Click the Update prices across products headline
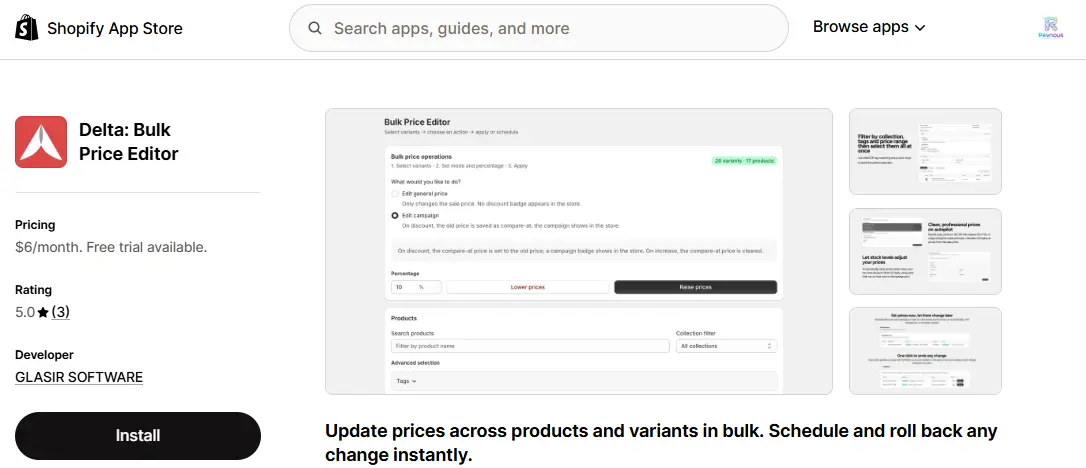The image size is (1086, 468). (x=661, y=443)
